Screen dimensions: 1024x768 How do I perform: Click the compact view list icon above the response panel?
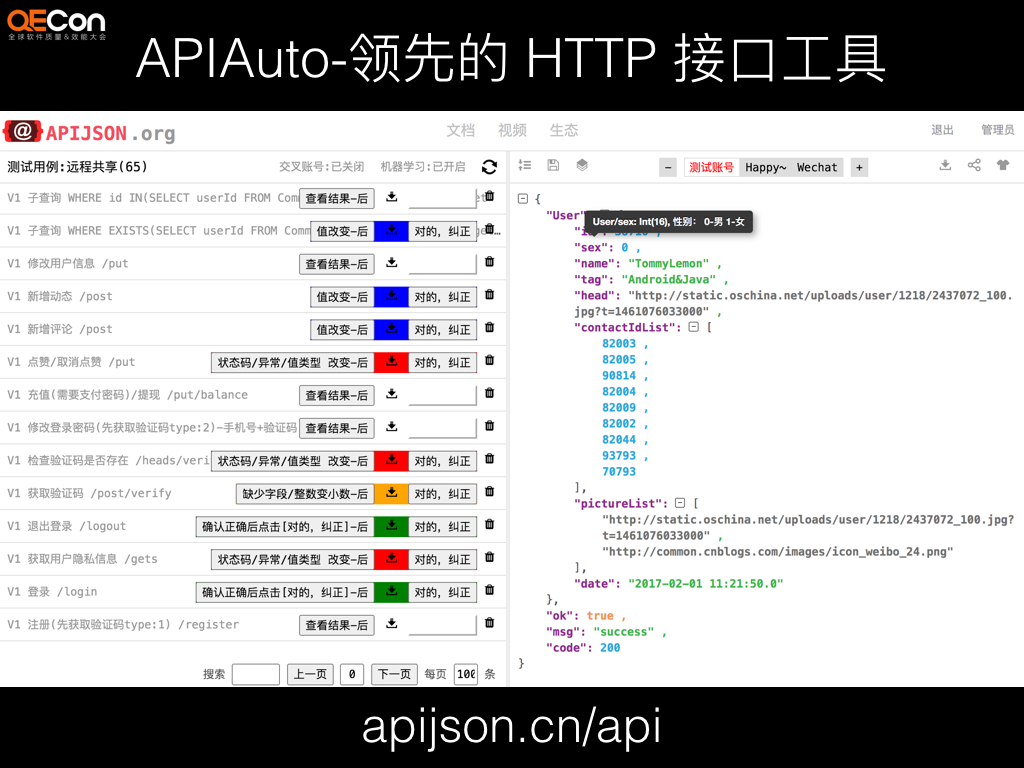click(525, 167)
